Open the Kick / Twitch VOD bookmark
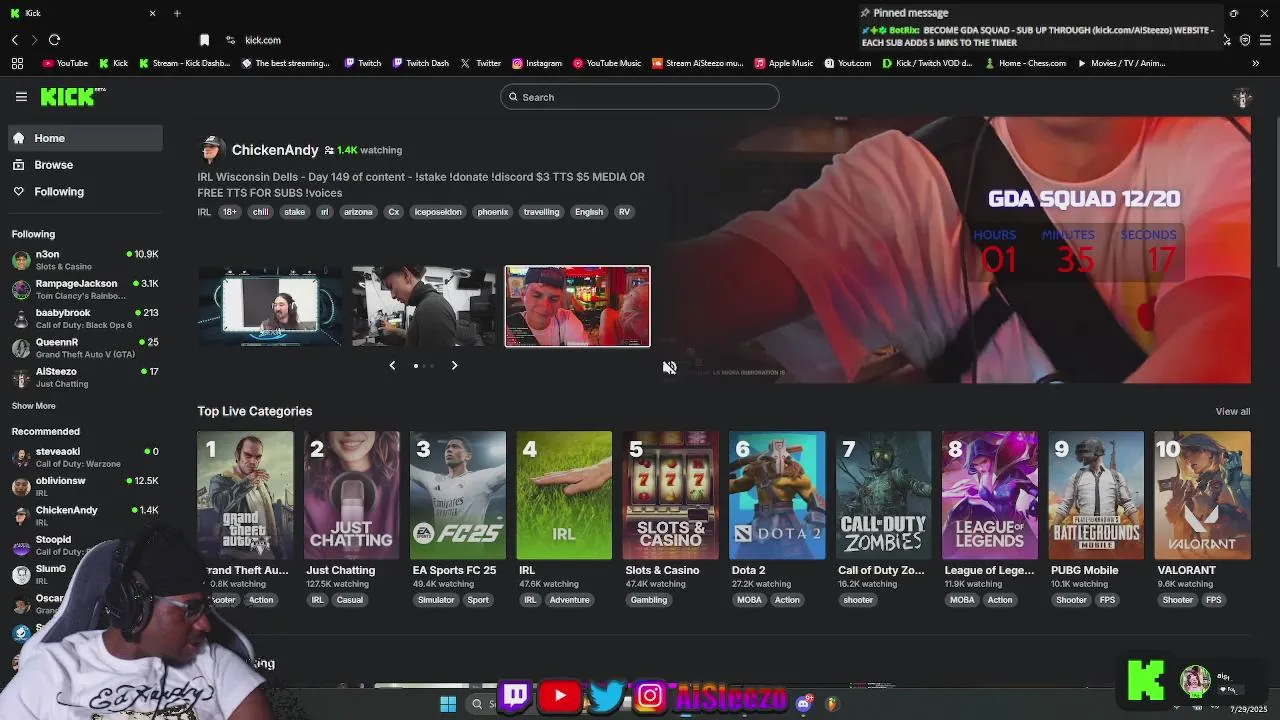This screenshot has width=1280, height=720. (927, 63)
